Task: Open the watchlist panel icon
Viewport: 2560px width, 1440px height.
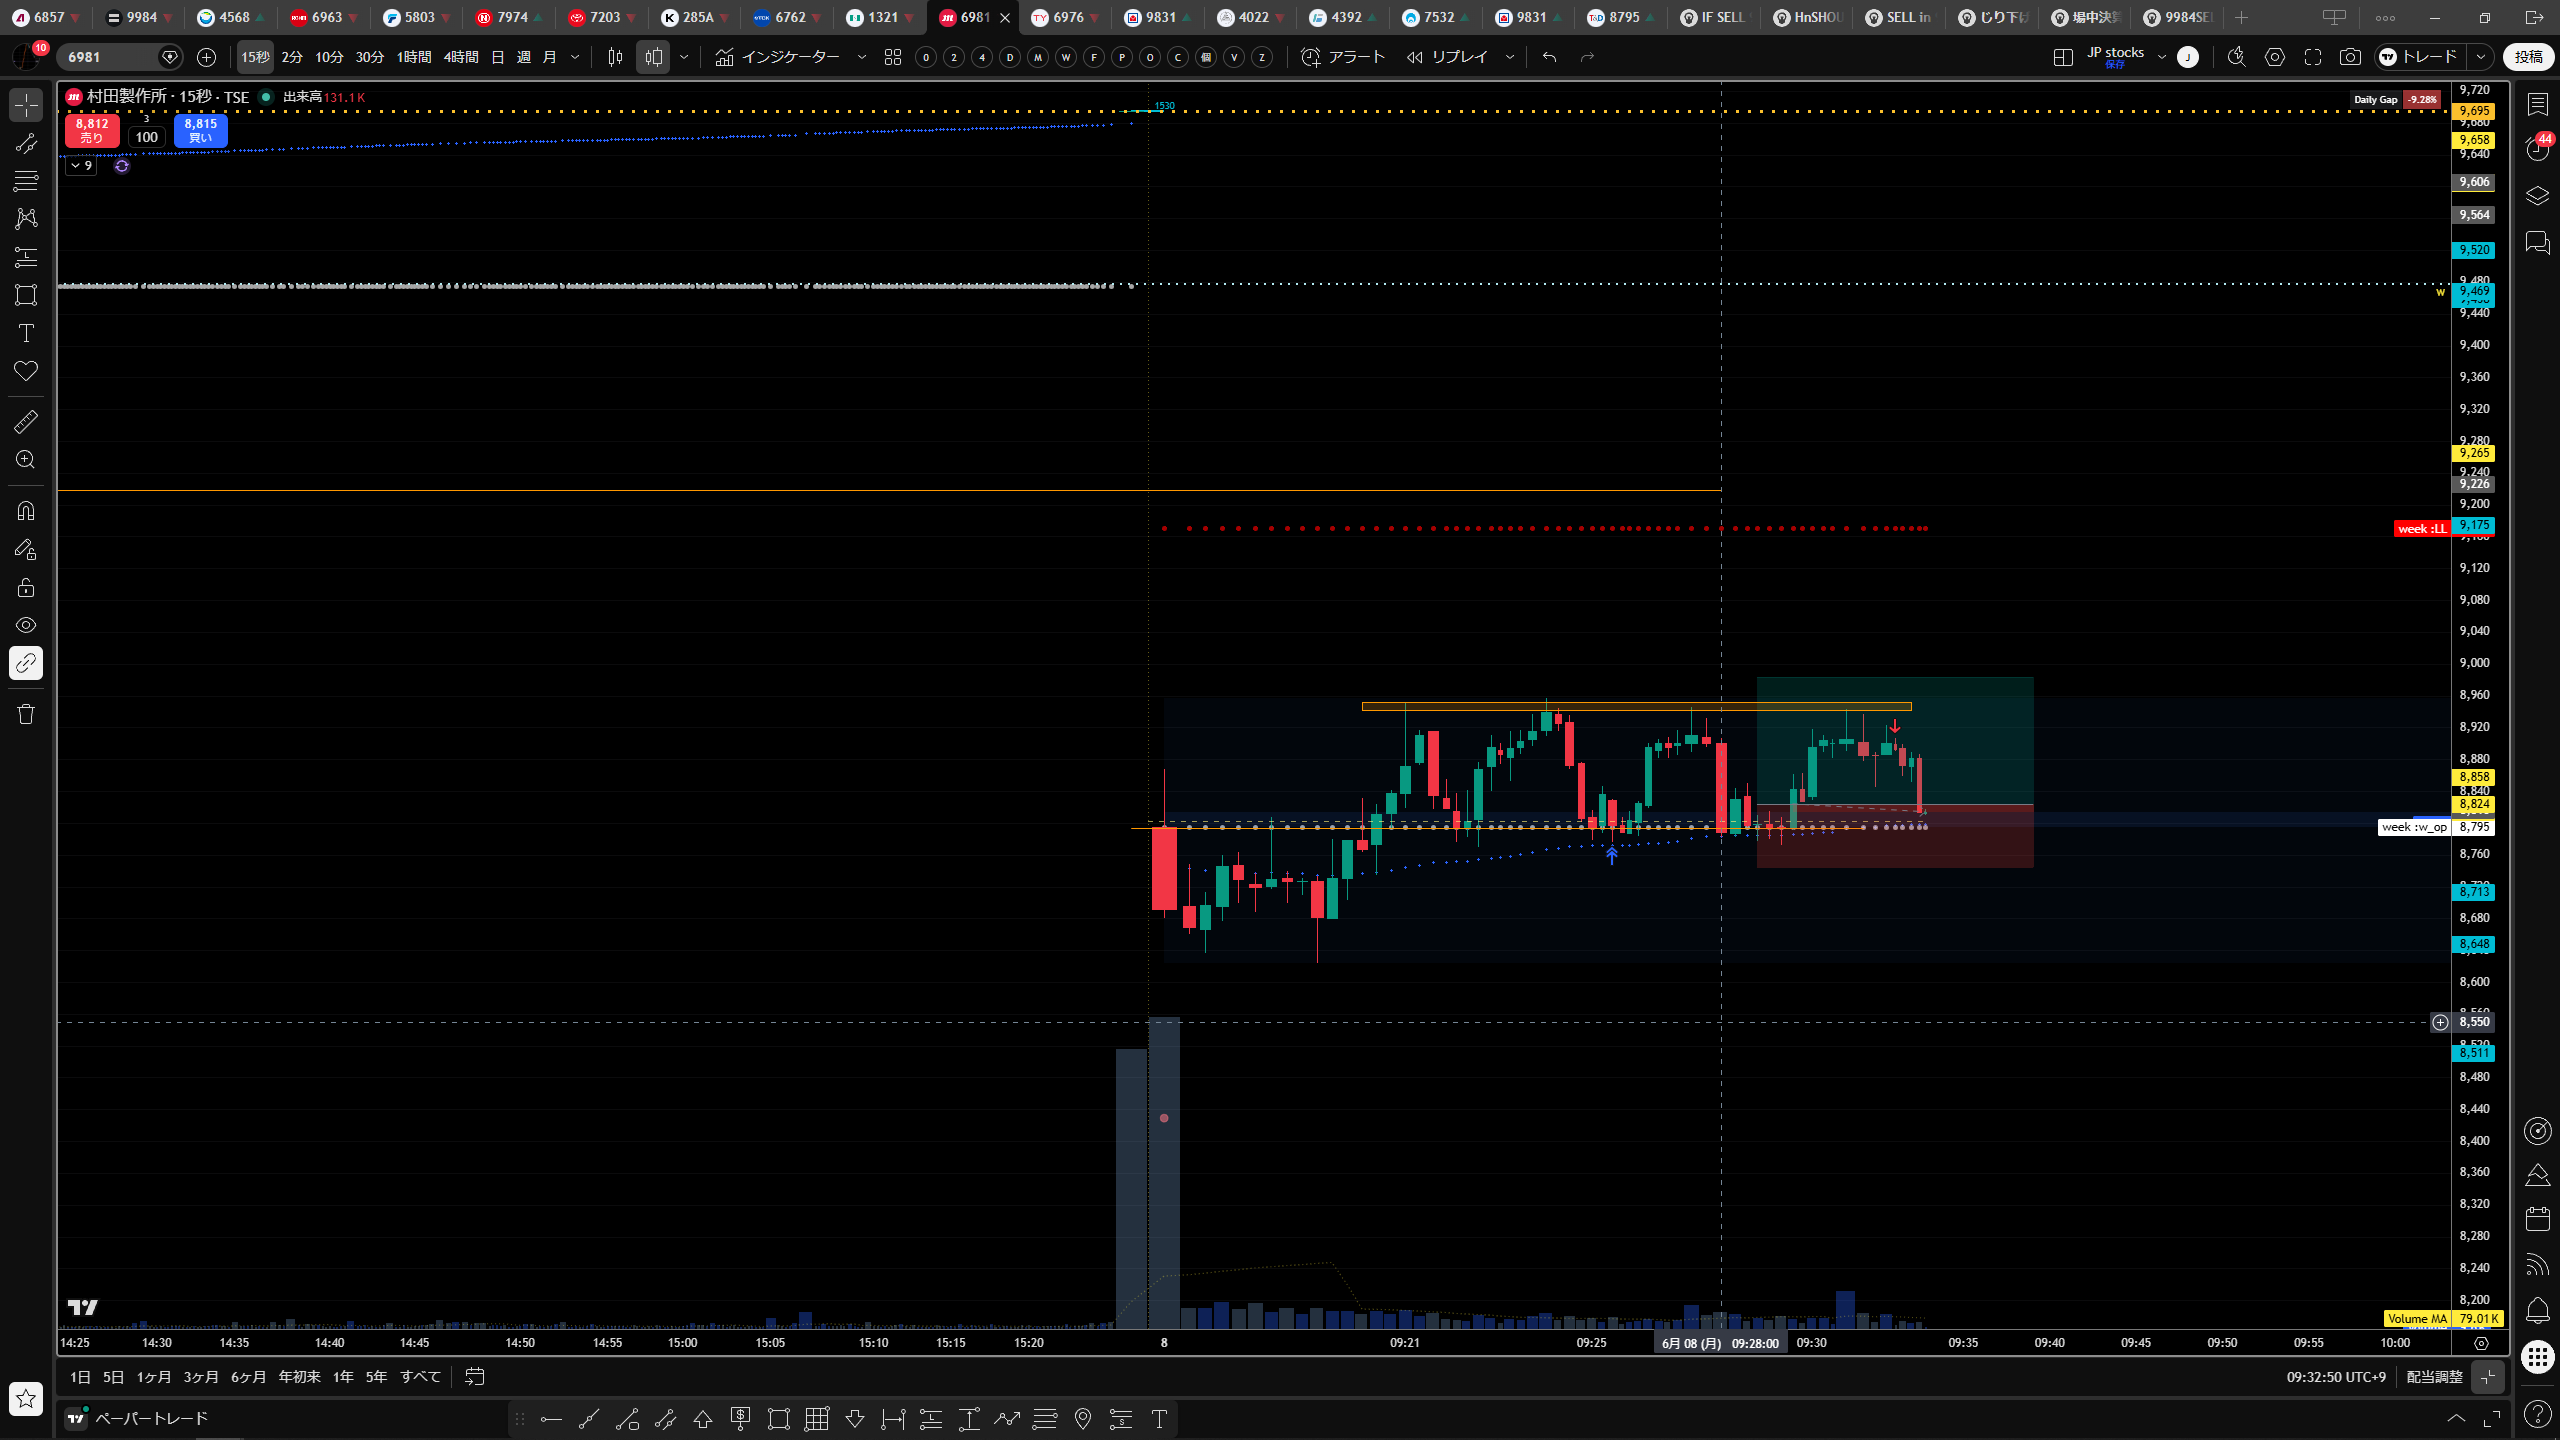Action: click(x=2538, y=105)
